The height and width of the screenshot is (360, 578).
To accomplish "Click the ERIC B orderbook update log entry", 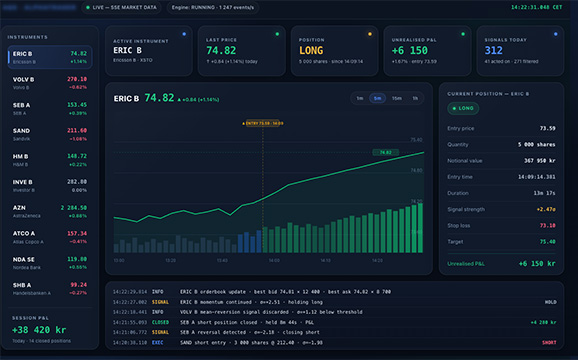I will [x=334, y=292].
